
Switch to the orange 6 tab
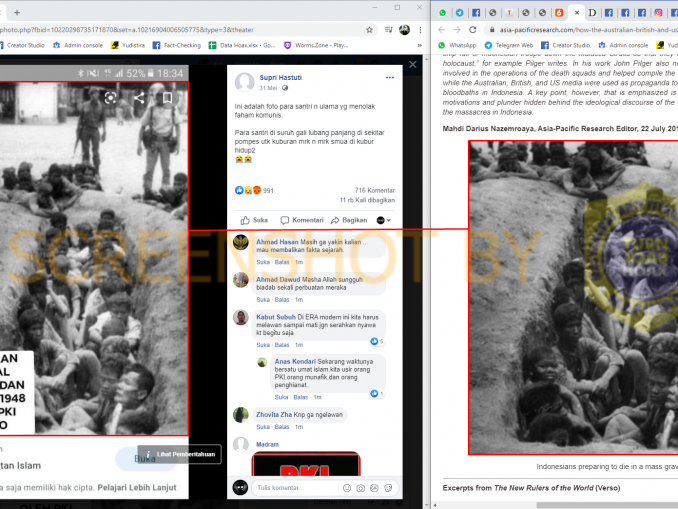(559, 13)
